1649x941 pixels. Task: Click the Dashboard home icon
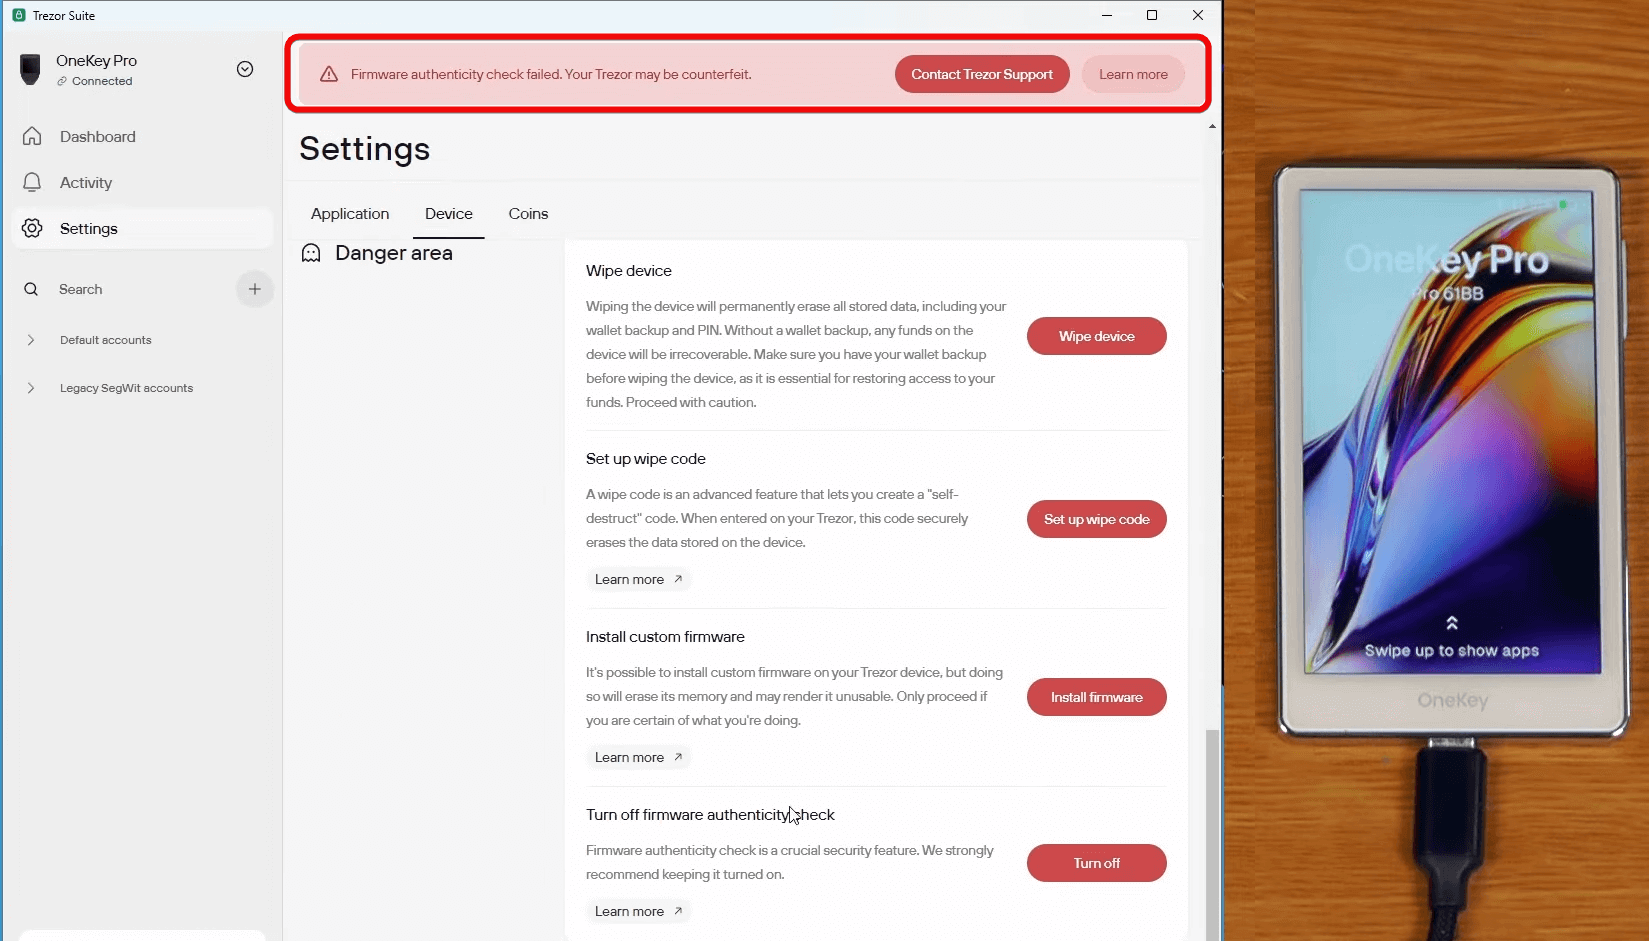pos(32,136)
